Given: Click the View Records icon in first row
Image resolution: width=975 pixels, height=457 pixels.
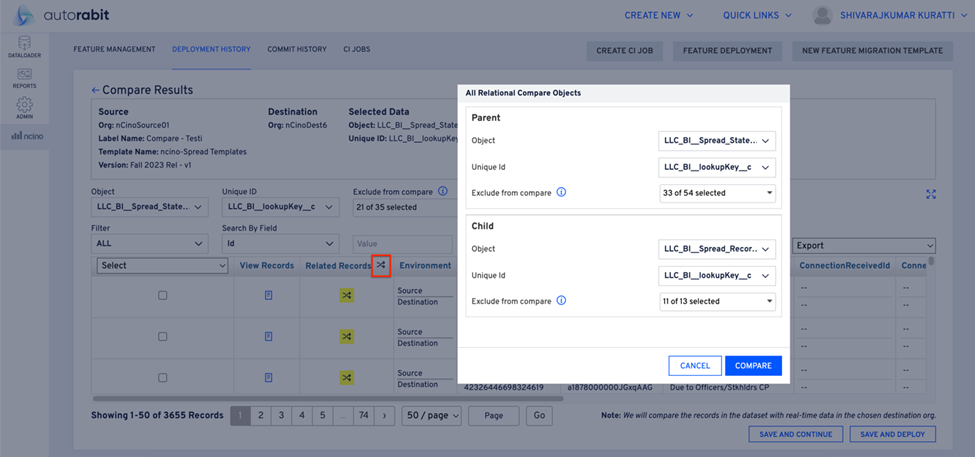Looking at the screenshot, I should (x=268, y=296).
